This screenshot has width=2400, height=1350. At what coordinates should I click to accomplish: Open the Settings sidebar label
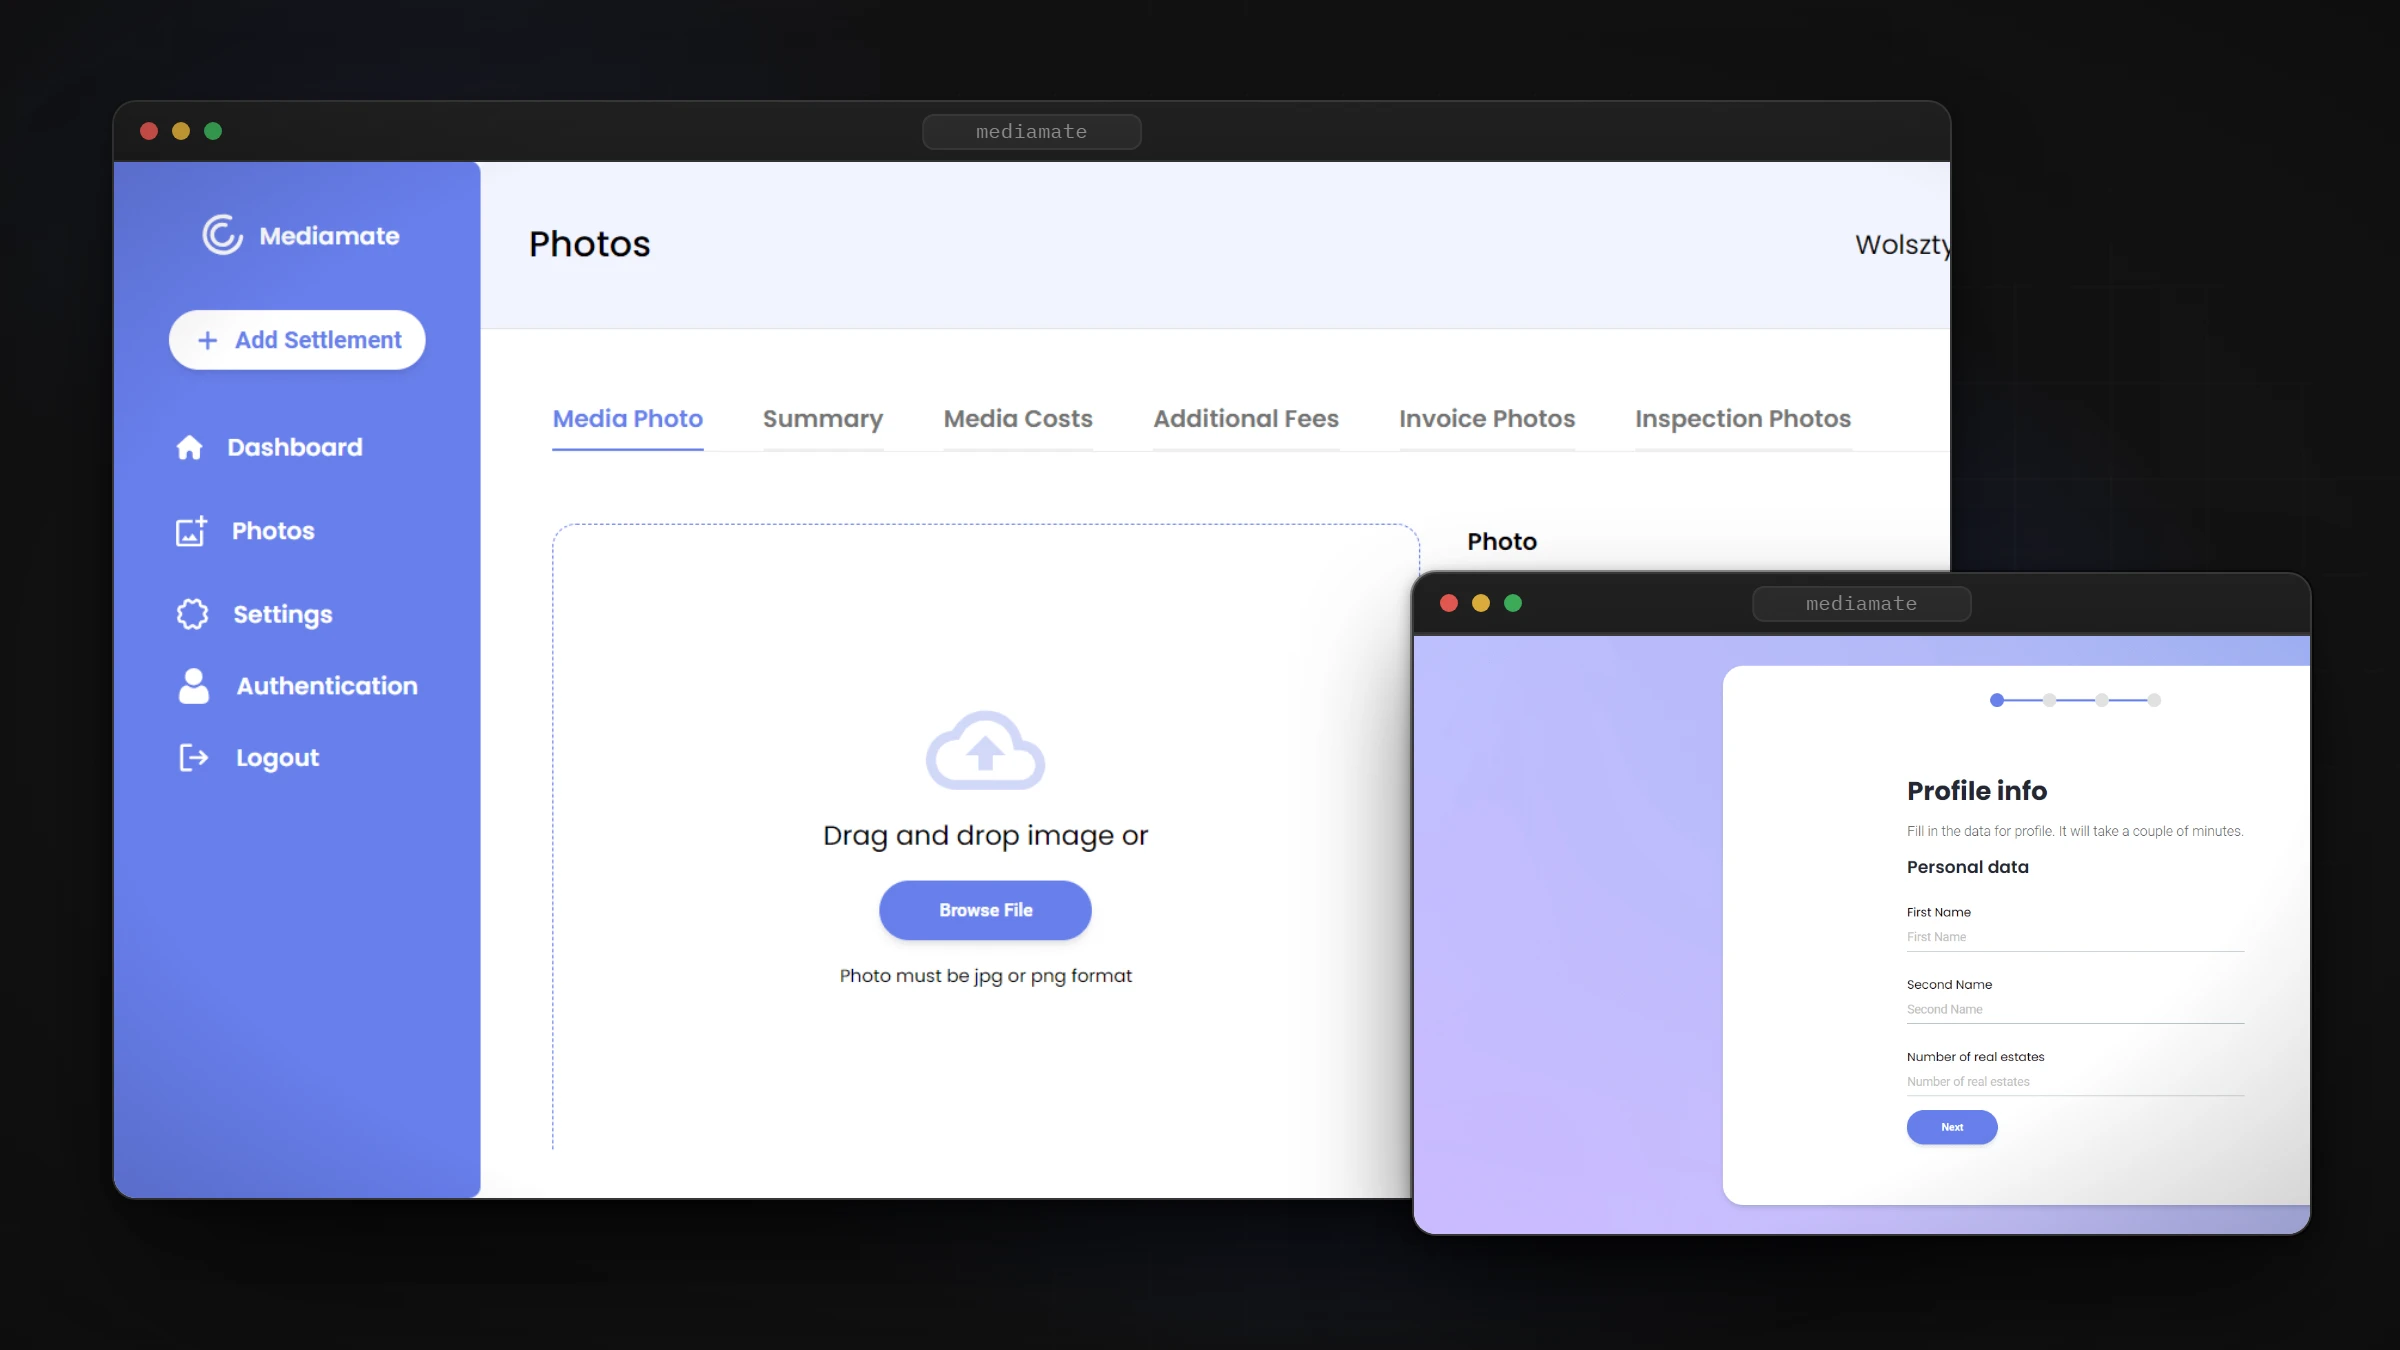point(283,614)
